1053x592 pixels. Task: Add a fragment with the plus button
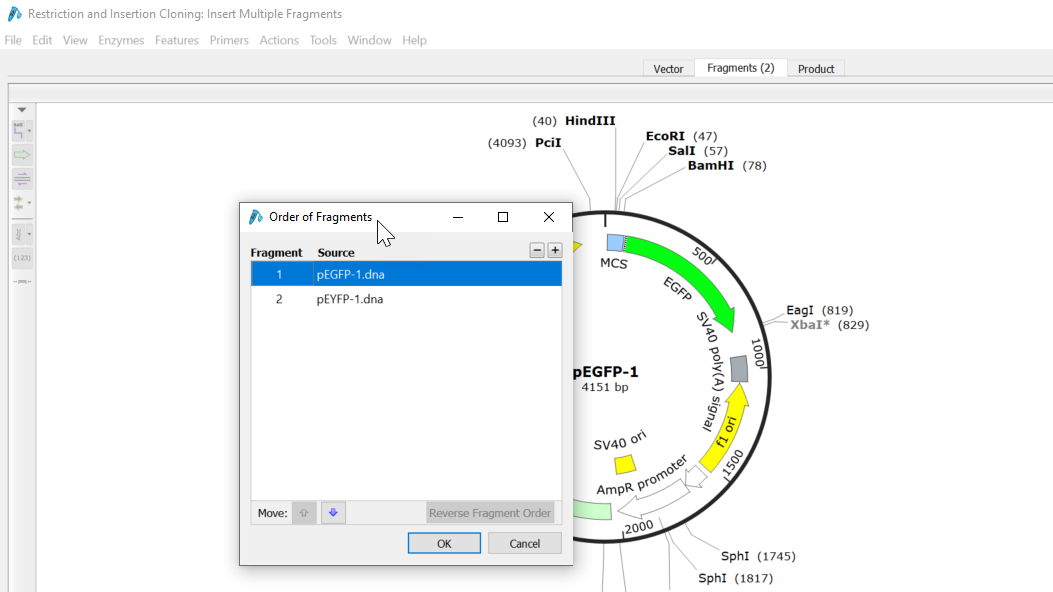(555, 250)
